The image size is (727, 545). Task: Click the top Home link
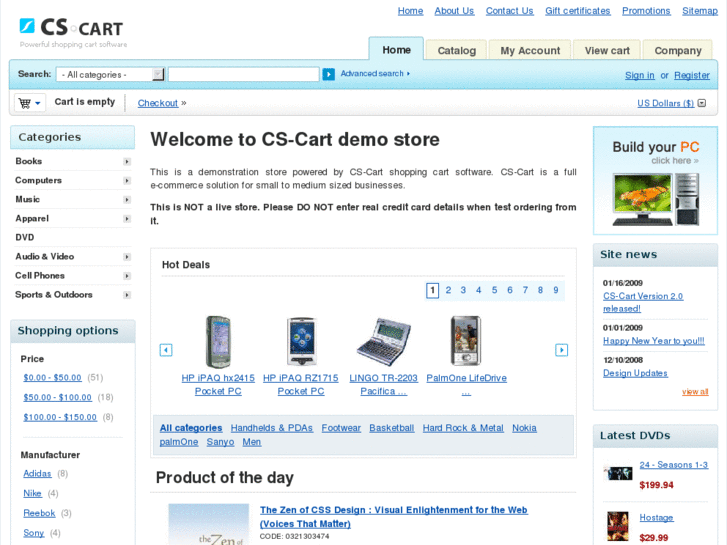tap(410, 11)
